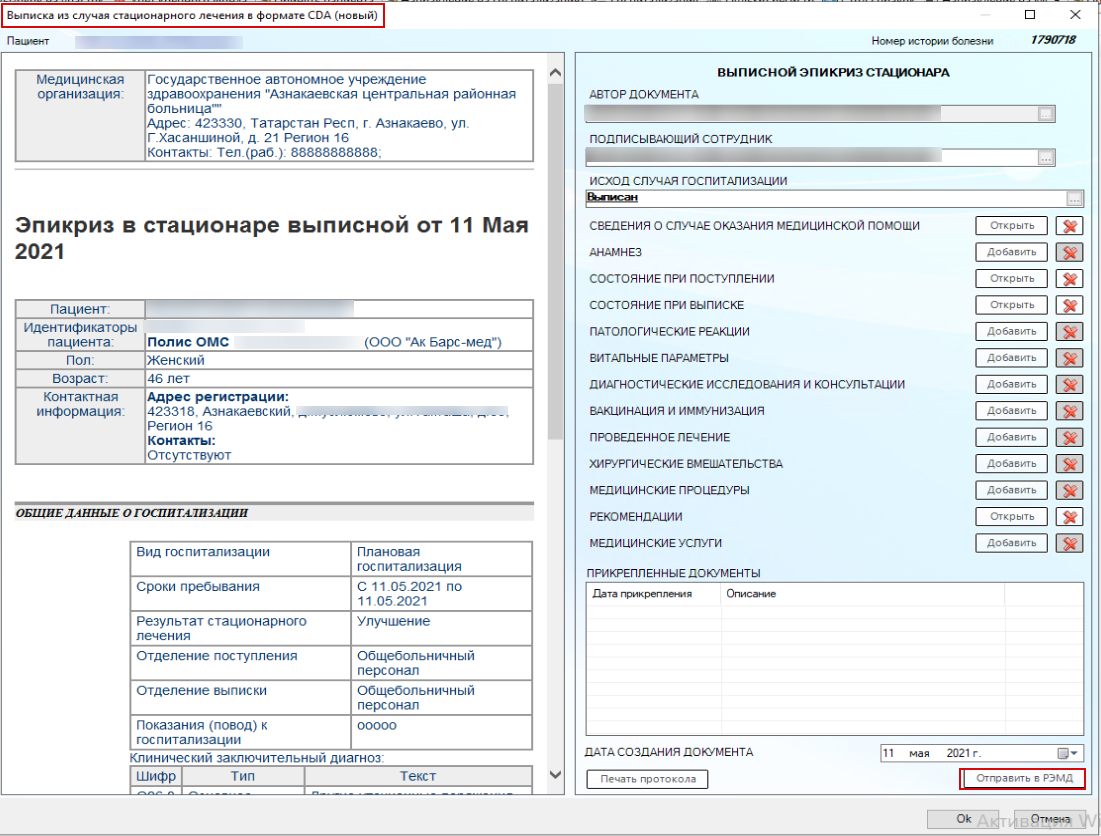Clear the Состояние при выписке section

tap(1069, 305)
